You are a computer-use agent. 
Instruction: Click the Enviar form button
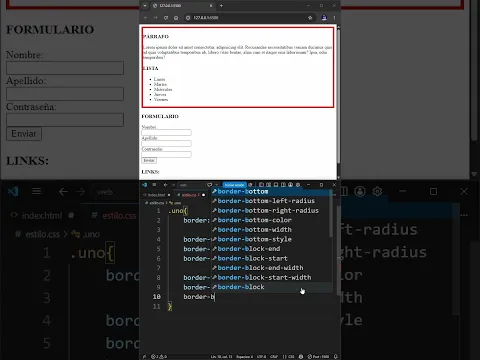[149, 161]
